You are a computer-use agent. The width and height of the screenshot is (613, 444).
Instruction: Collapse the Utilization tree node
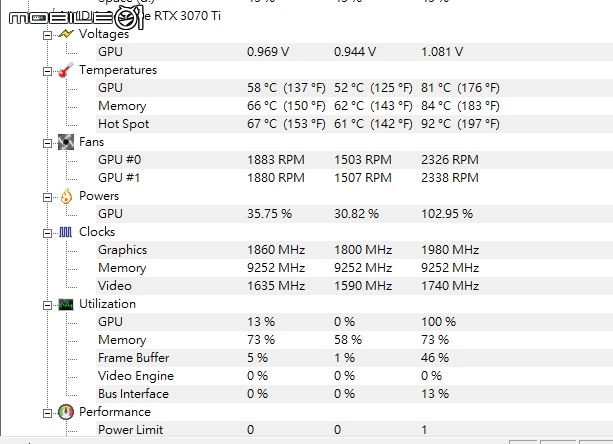click(47, 305)
